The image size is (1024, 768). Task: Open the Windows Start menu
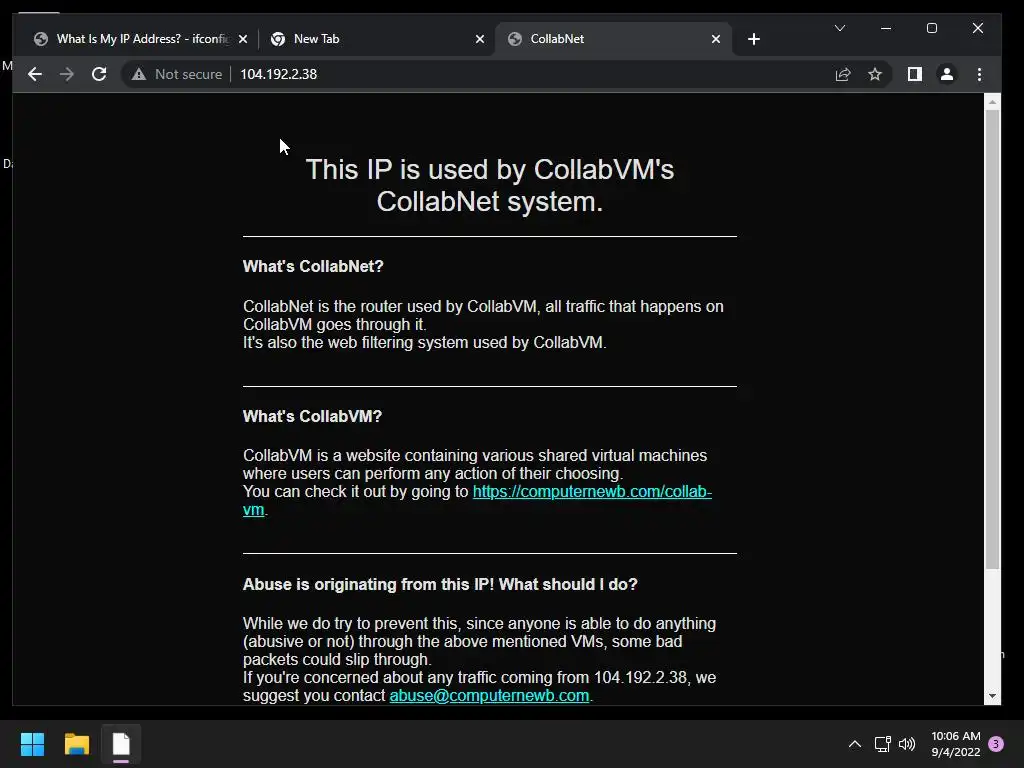click(x=32, y=744)
